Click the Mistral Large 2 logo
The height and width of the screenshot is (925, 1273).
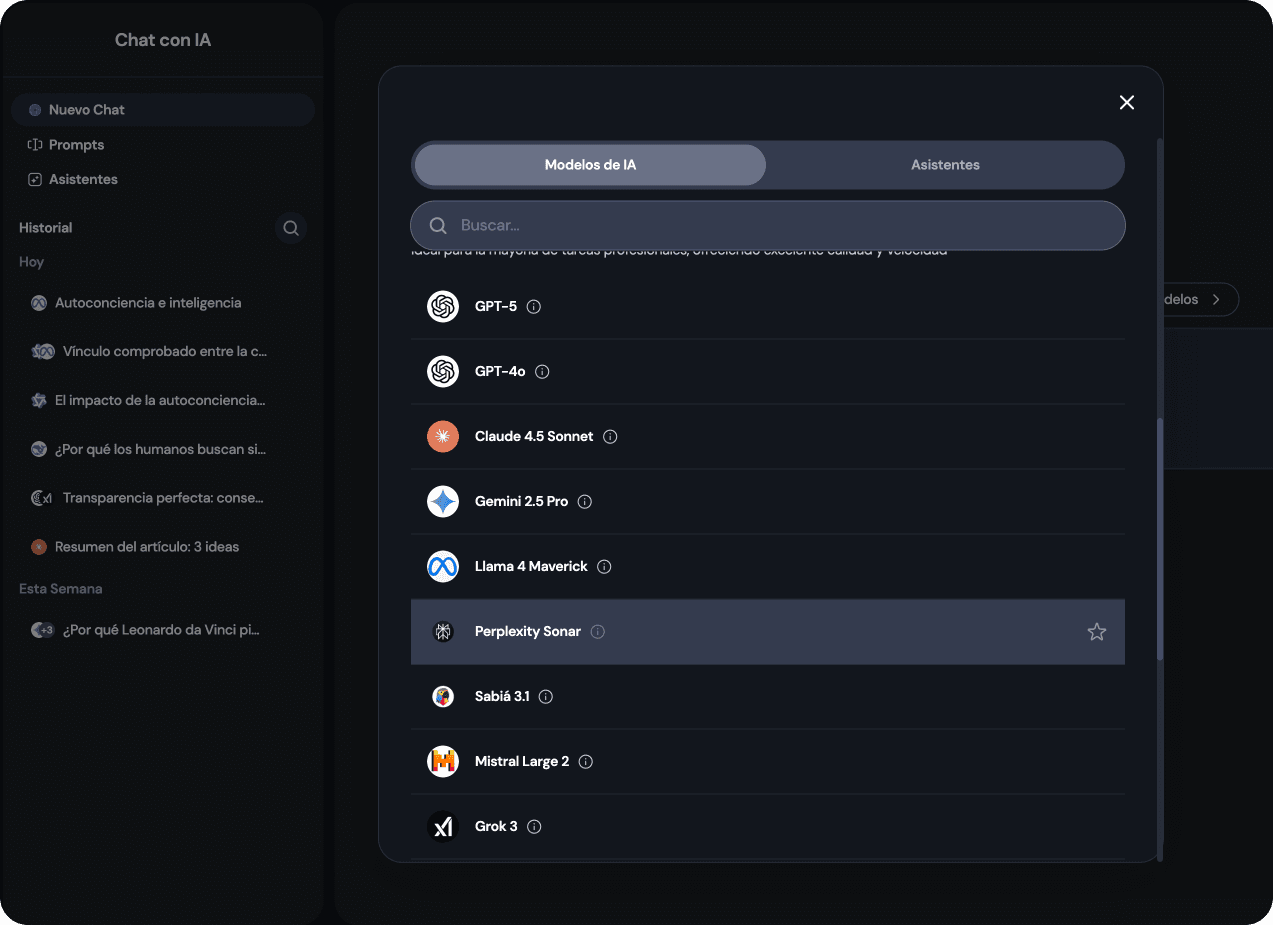(443, 761)
